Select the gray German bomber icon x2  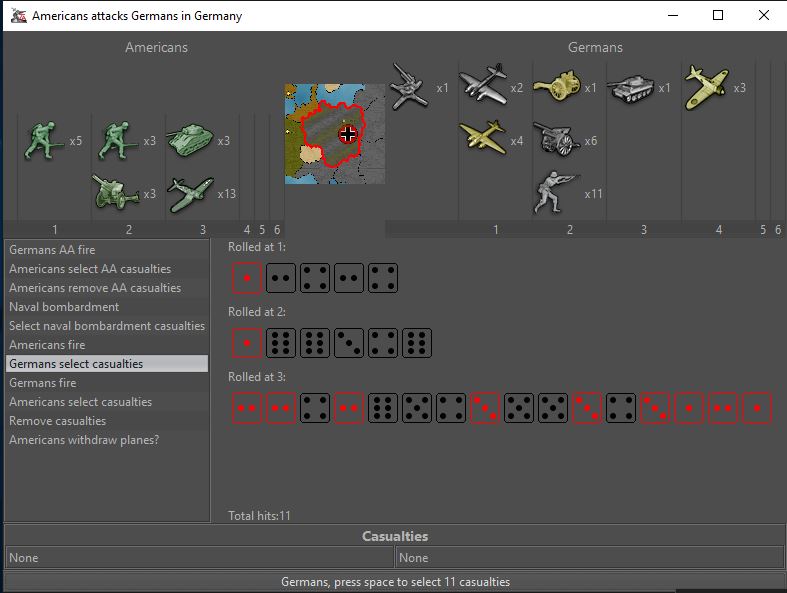point(483,84)
